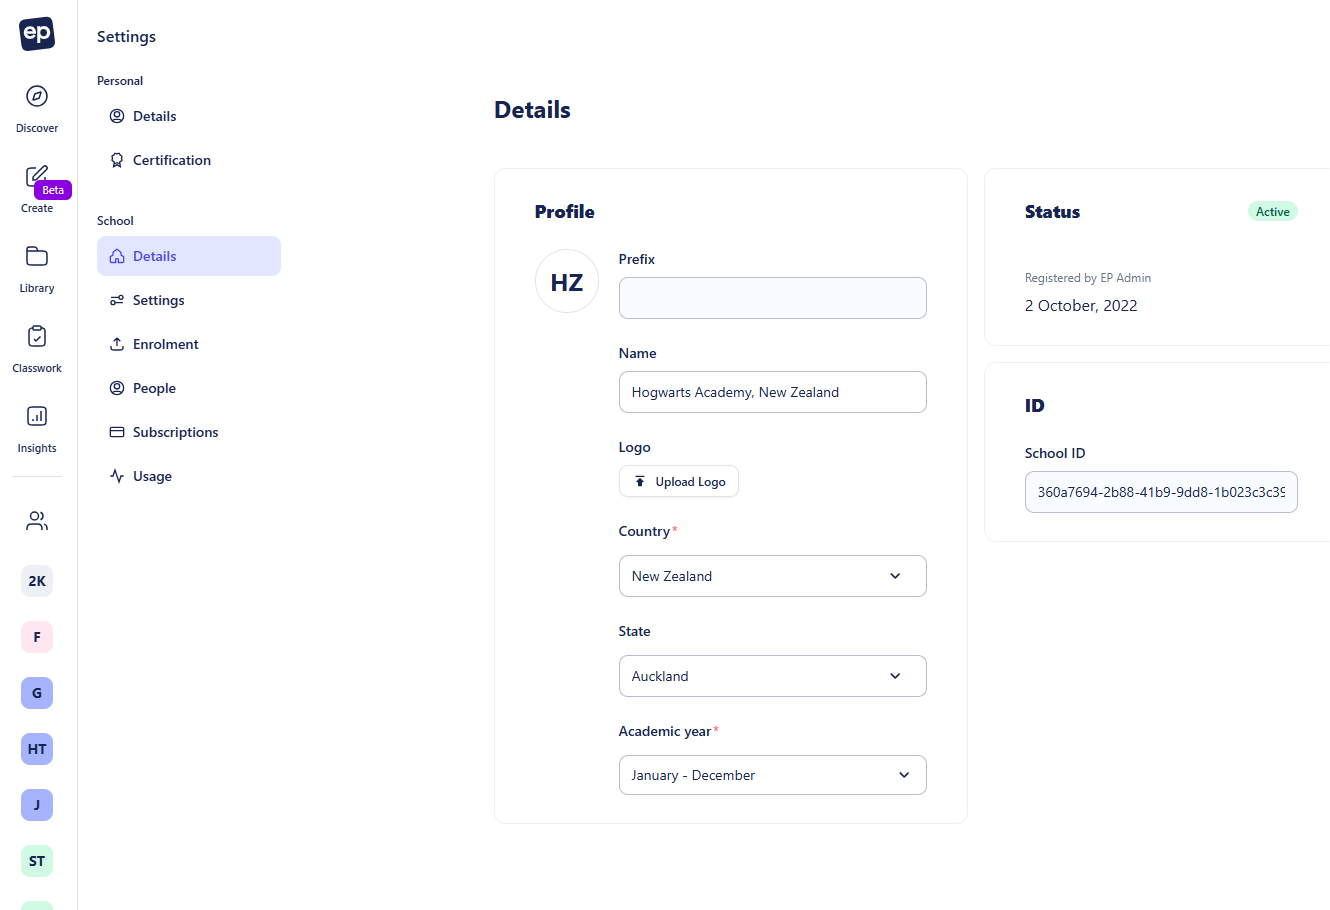Open the Academic year dropdown
The image size is (1330, 910).
pos(773,775)
